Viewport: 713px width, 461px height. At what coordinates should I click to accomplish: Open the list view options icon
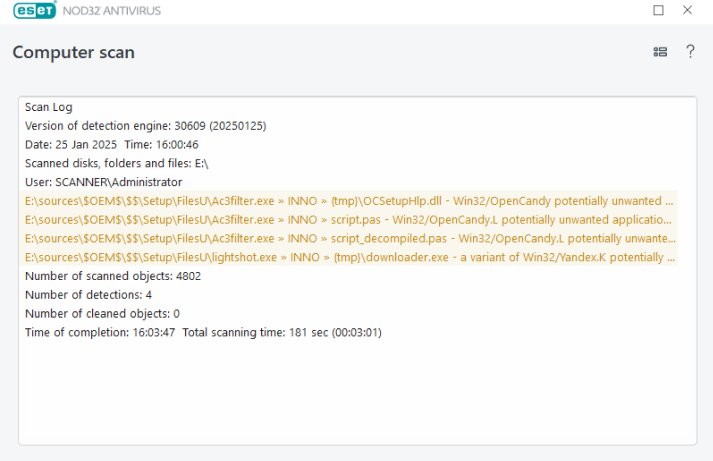[660, 52]
